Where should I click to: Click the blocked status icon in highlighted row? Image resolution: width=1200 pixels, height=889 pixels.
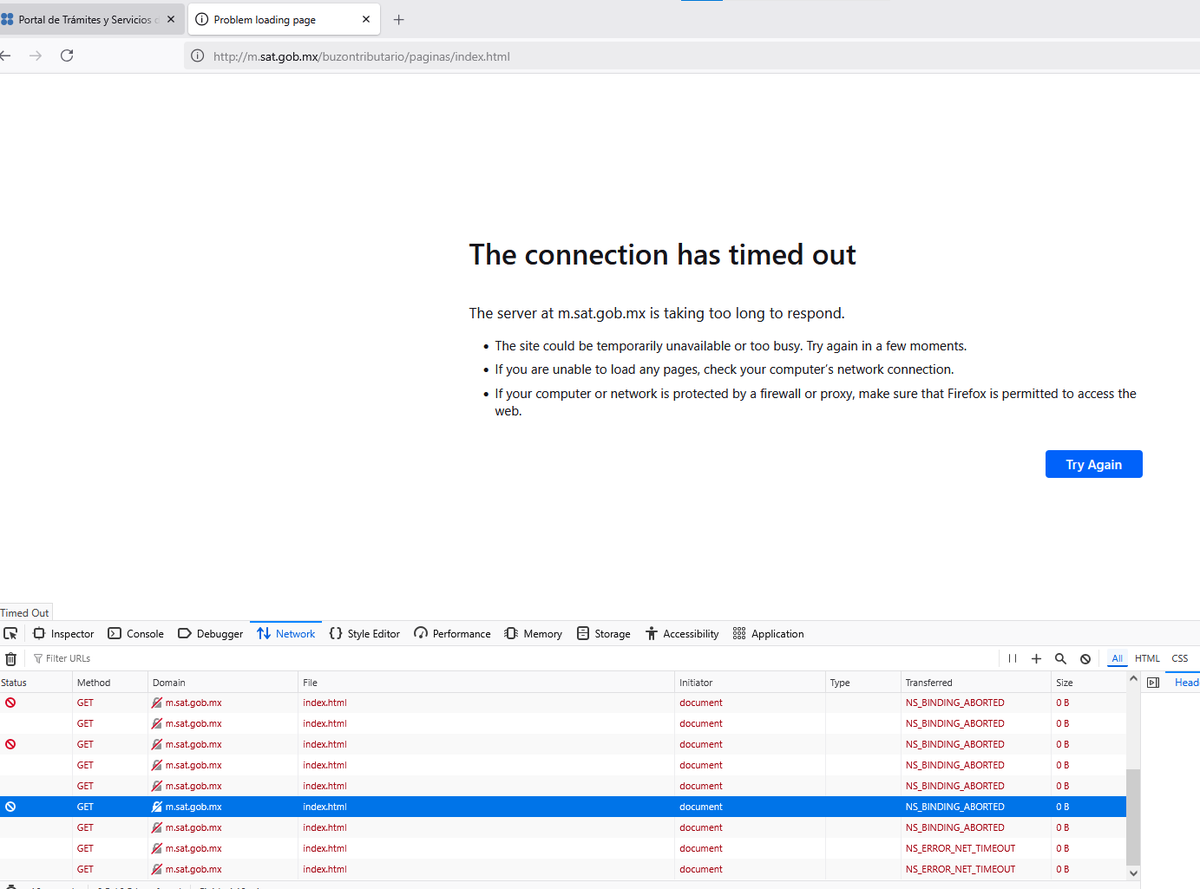pos(10,807)
